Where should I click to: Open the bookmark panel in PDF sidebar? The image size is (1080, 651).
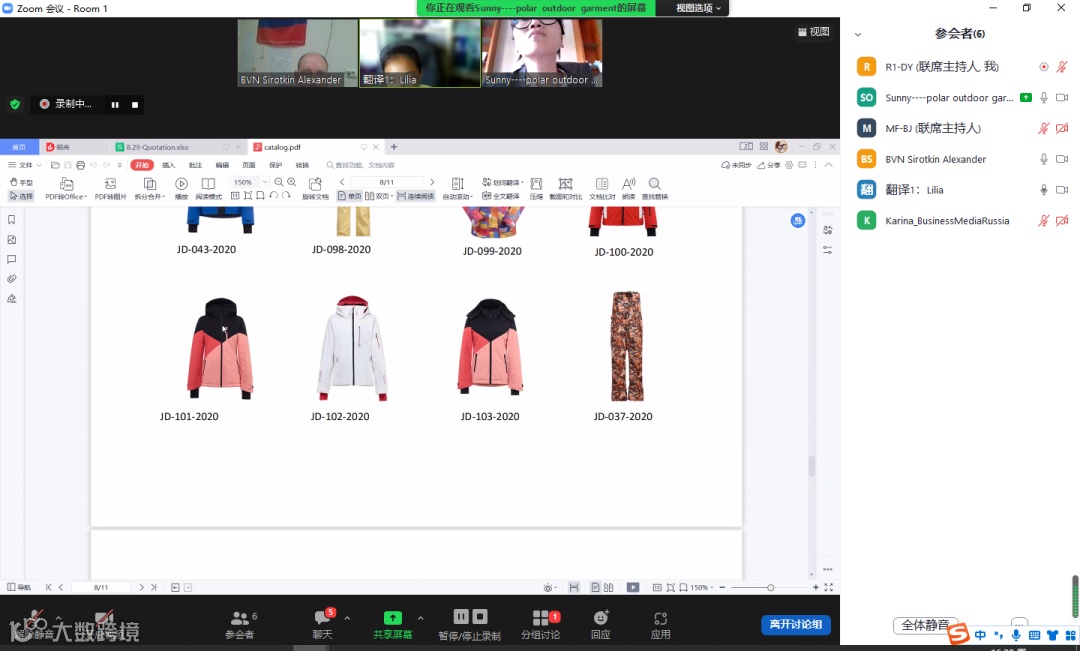(x=11, y=220)
